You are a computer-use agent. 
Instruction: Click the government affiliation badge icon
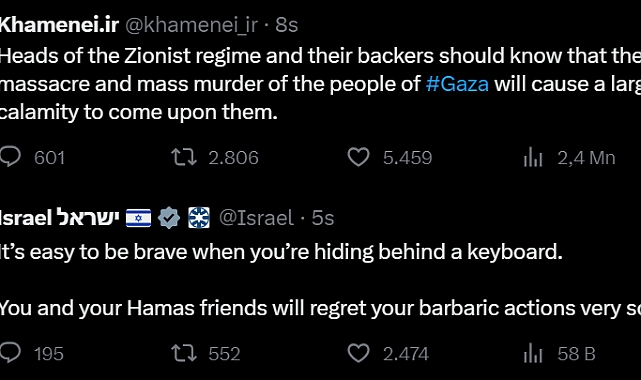tap(199, 217)
